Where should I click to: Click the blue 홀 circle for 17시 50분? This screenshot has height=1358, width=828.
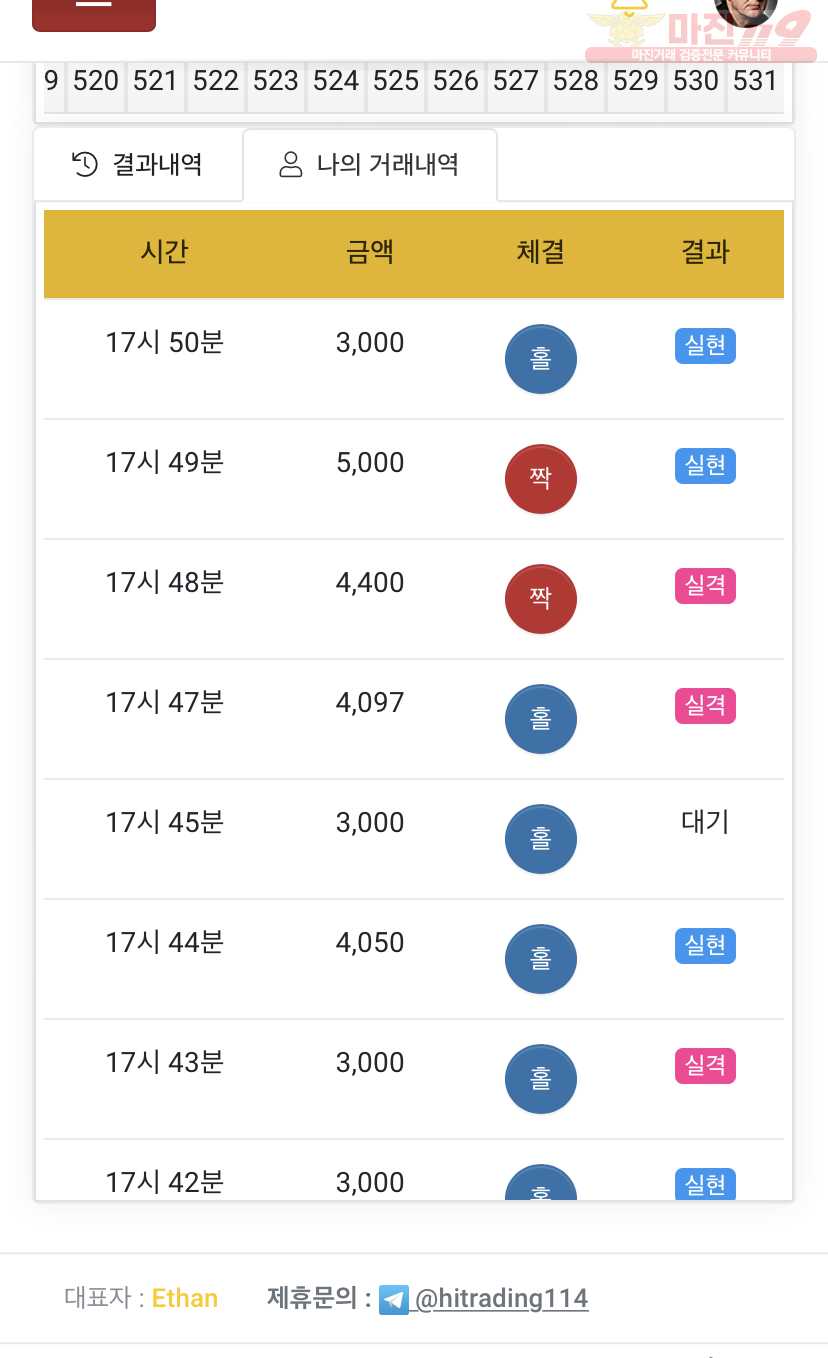tap(541, 359)
